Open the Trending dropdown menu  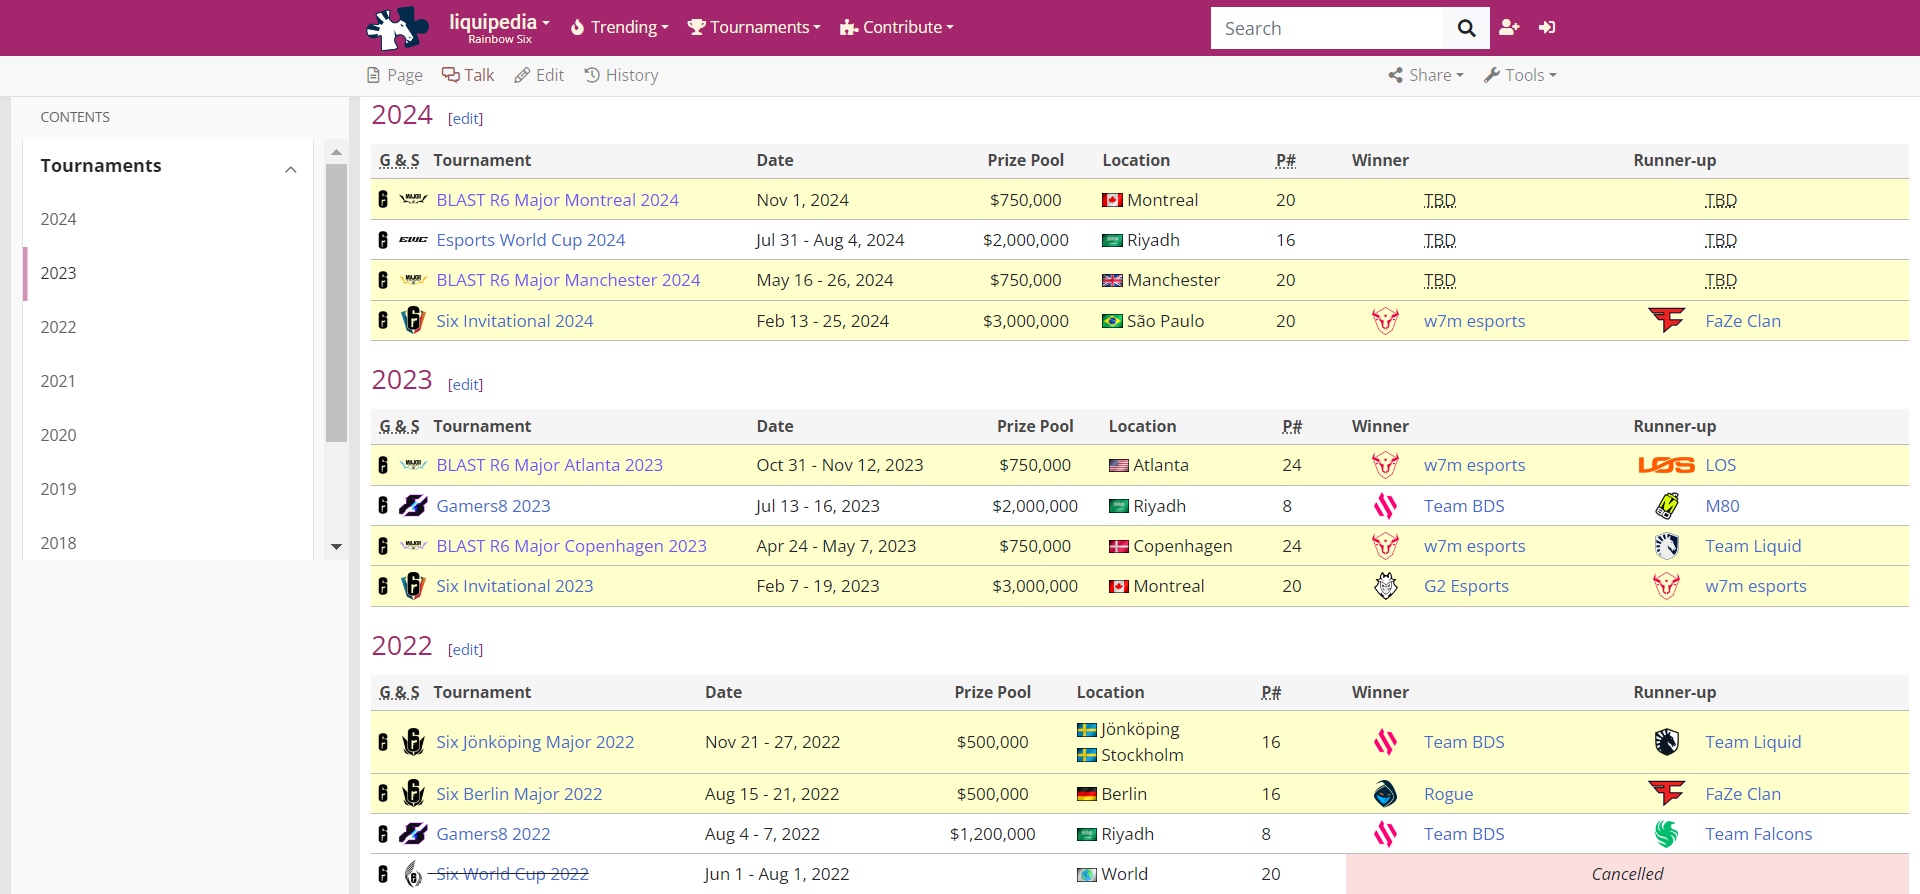pos(619,28)
